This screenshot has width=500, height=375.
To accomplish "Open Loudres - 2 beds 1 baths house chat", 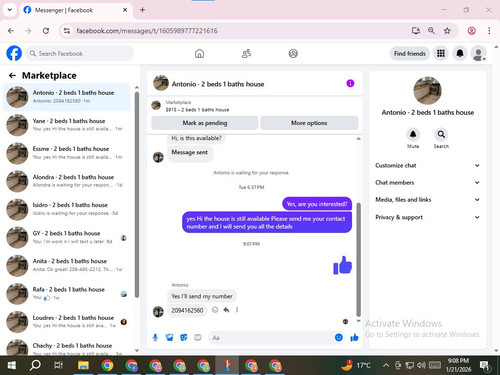I will pos(67,322).
